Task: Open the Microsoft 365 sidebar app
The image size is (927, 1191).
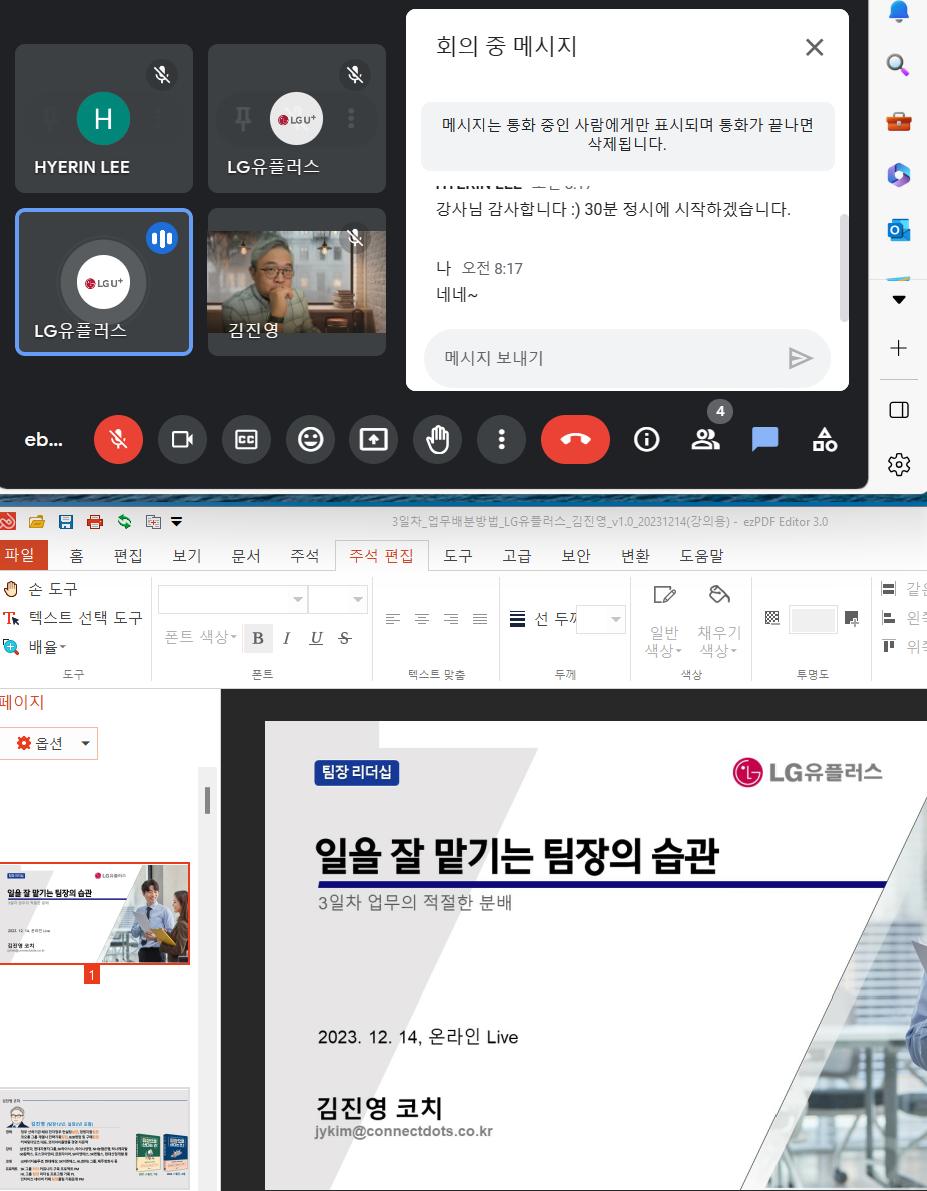Action: 898,175
